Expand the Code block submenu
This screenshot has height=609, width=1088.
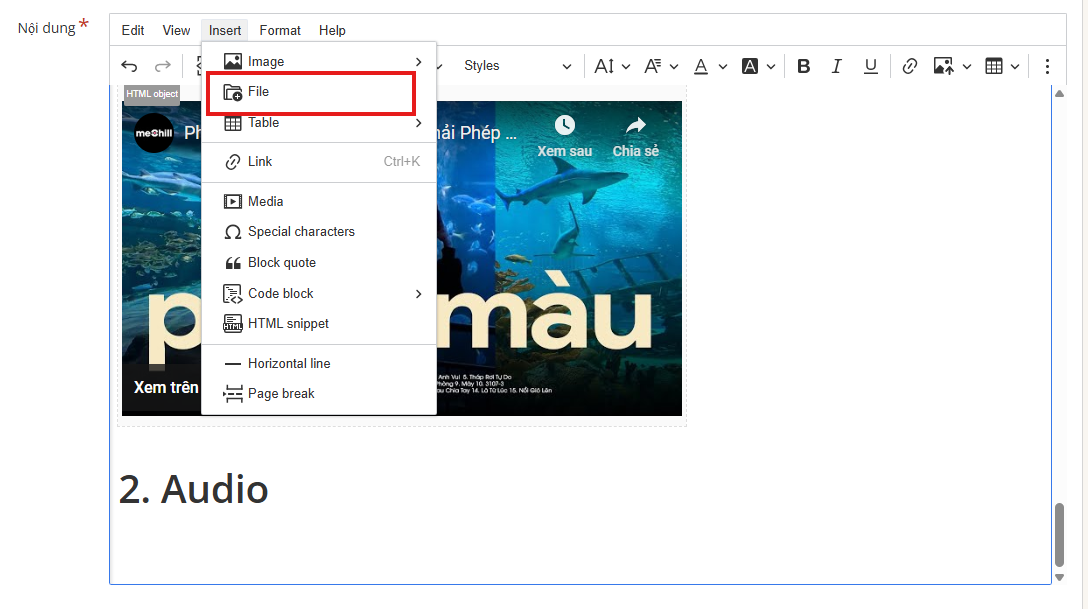[x=418, y=293]
